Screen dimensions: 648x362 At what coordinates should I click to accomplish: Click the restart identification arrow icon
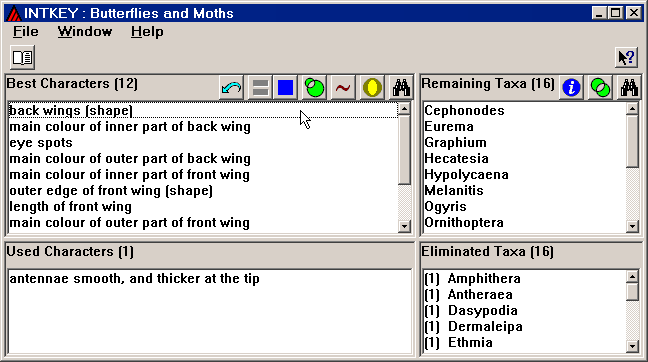tap(231, 88)
